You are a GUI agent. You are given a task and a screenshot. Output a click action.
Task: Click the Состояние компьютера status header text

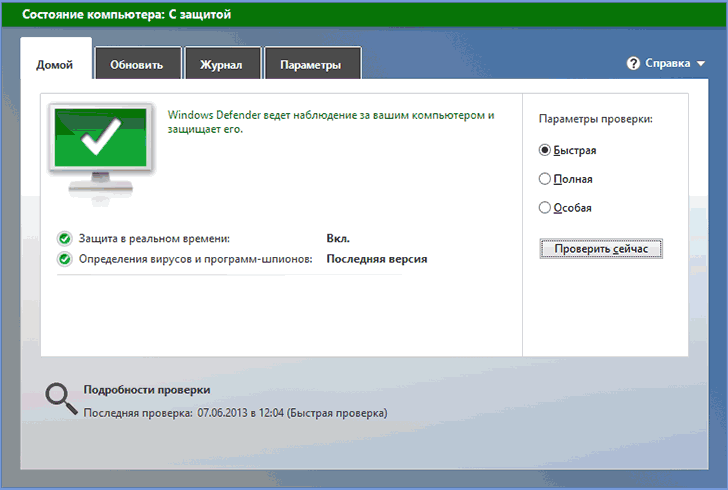tap(126, 14)
